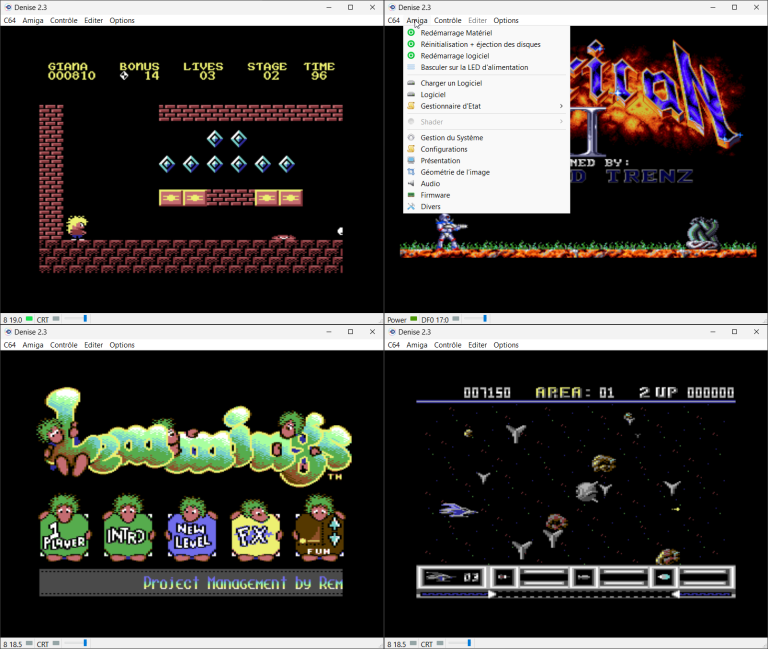Click the Audio speaker icon in menu
Screen dimensions: 768x649
click(x=411, y=184)
